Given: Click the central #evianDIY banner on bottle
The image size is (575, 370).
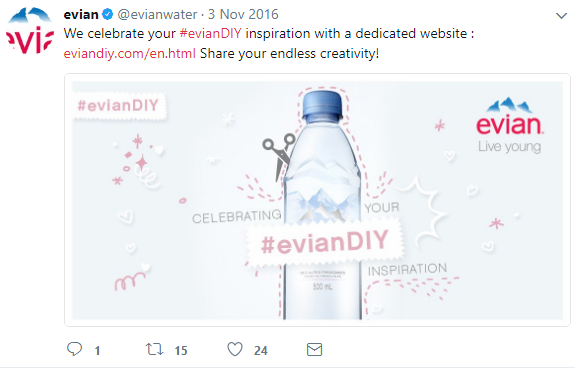Looking at the screenshot, I should click(x=325, y=242).
